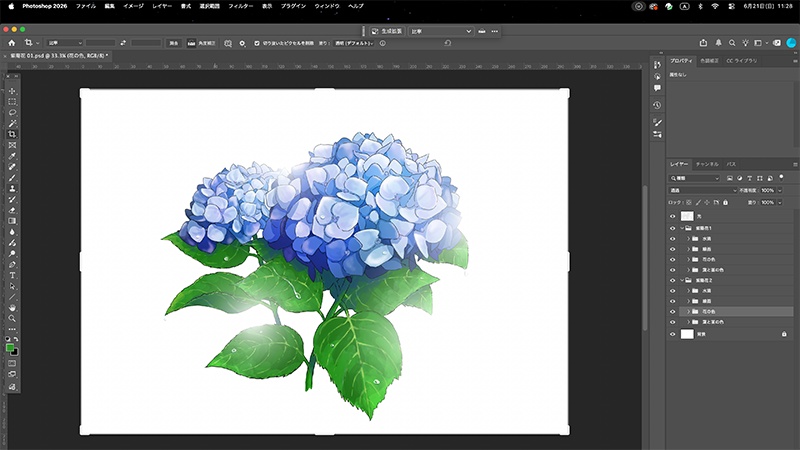
Task: Open crop fill content dropdown
Action: tap(354, 43)
